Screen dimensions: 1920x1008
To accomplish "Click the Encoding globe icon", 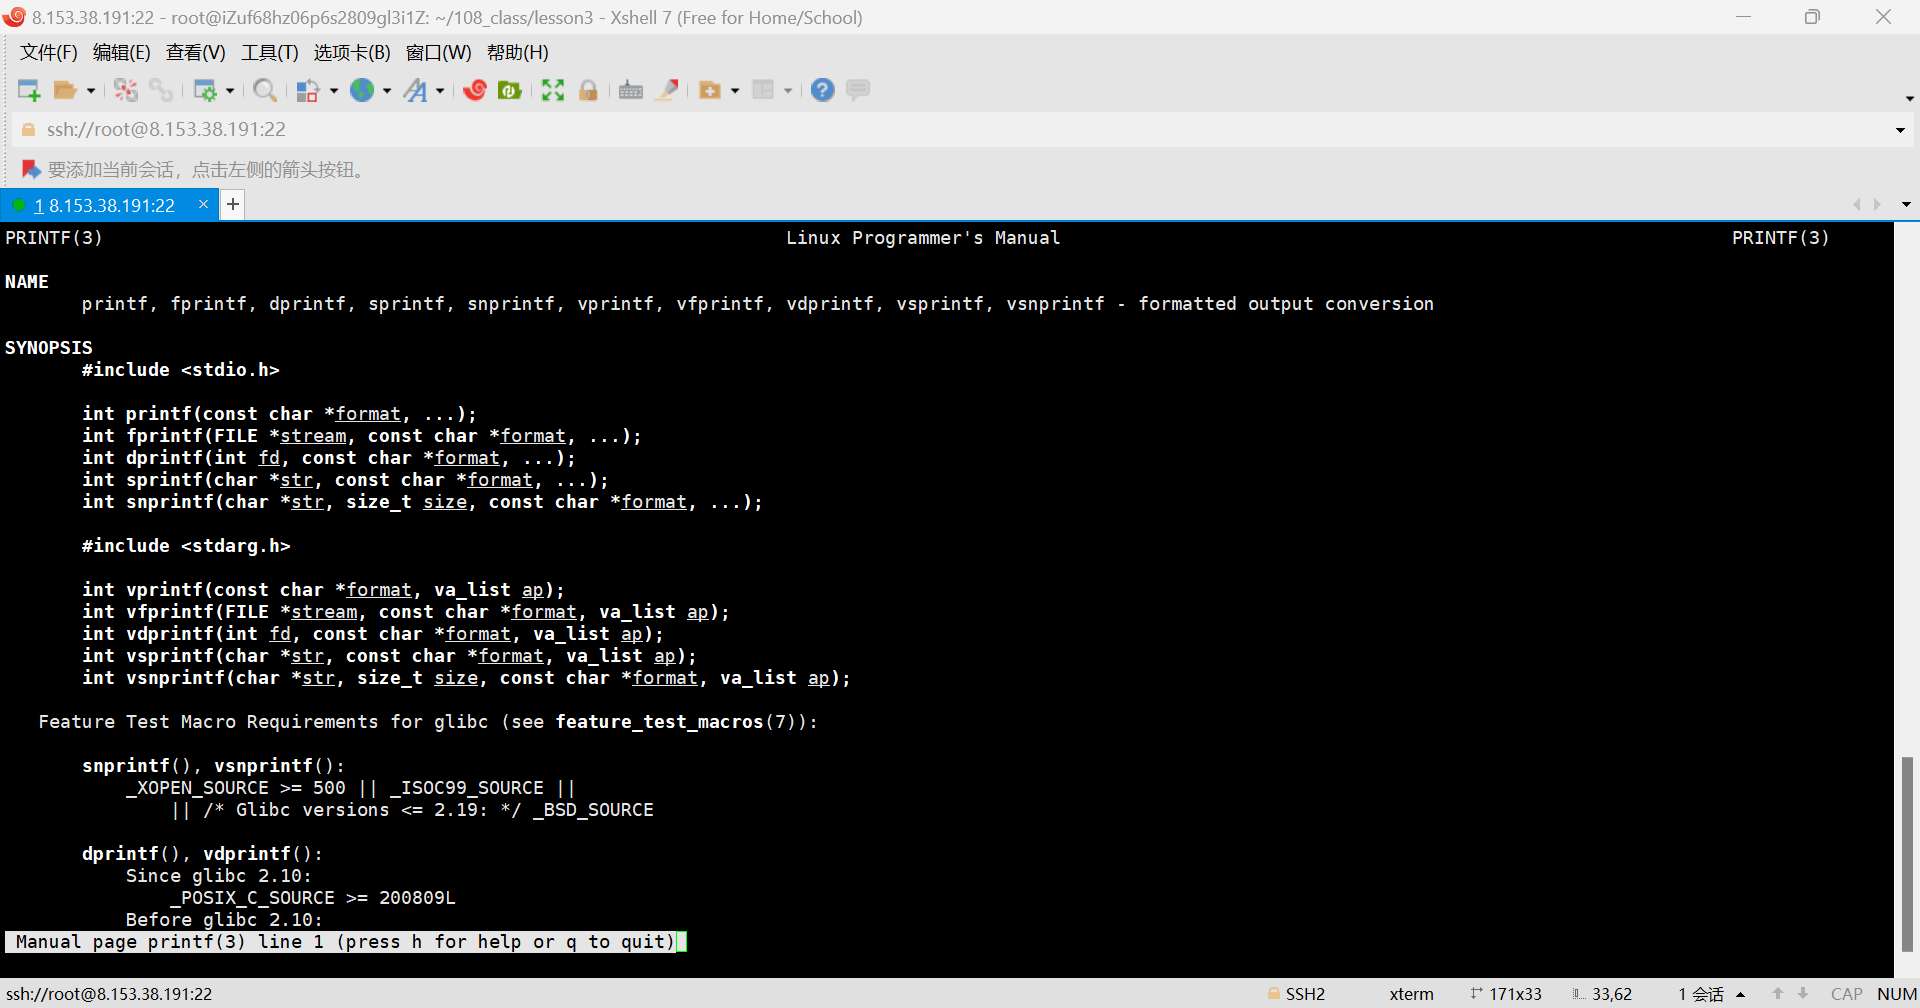I will click(x=362, y=91).
